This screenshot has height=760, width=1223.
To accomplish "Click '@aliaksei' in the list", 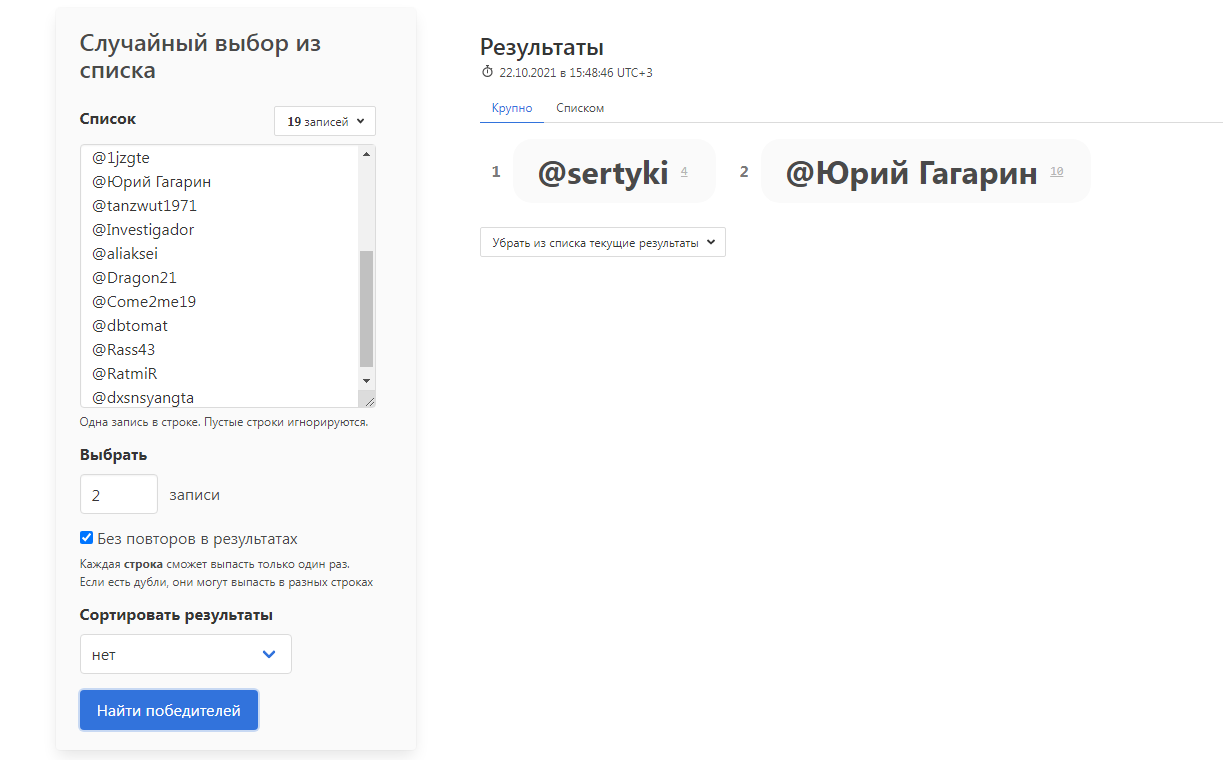I will pos(125,253).
